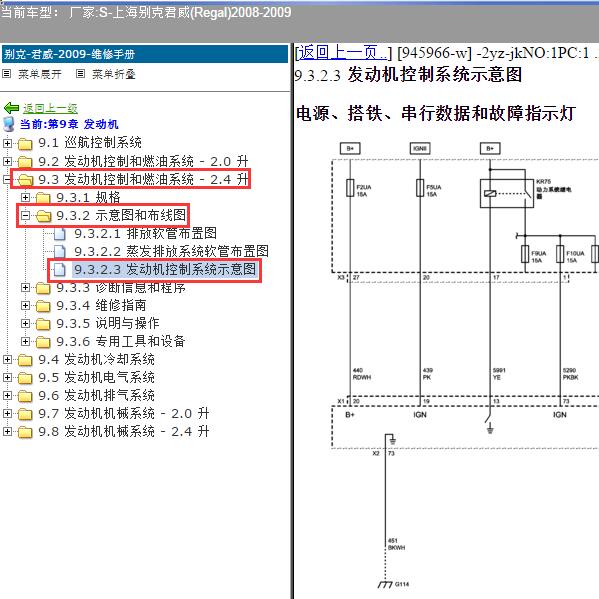Click the page icon for 9.3.2.2 蒸发排放系统软管布置图

[60, 251]
